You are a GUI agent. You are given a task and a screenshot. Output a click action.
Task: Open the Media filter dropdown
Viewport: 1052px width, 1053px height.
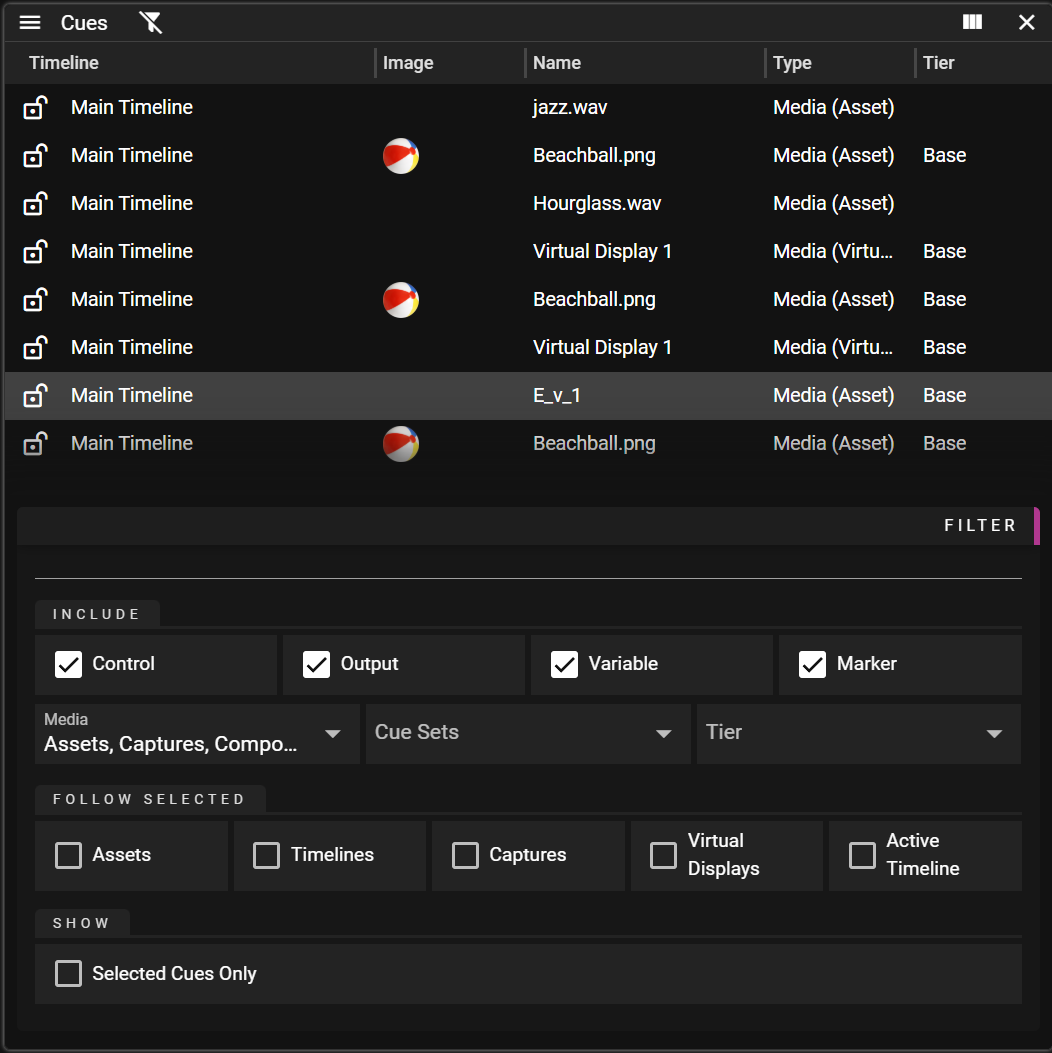197,733
